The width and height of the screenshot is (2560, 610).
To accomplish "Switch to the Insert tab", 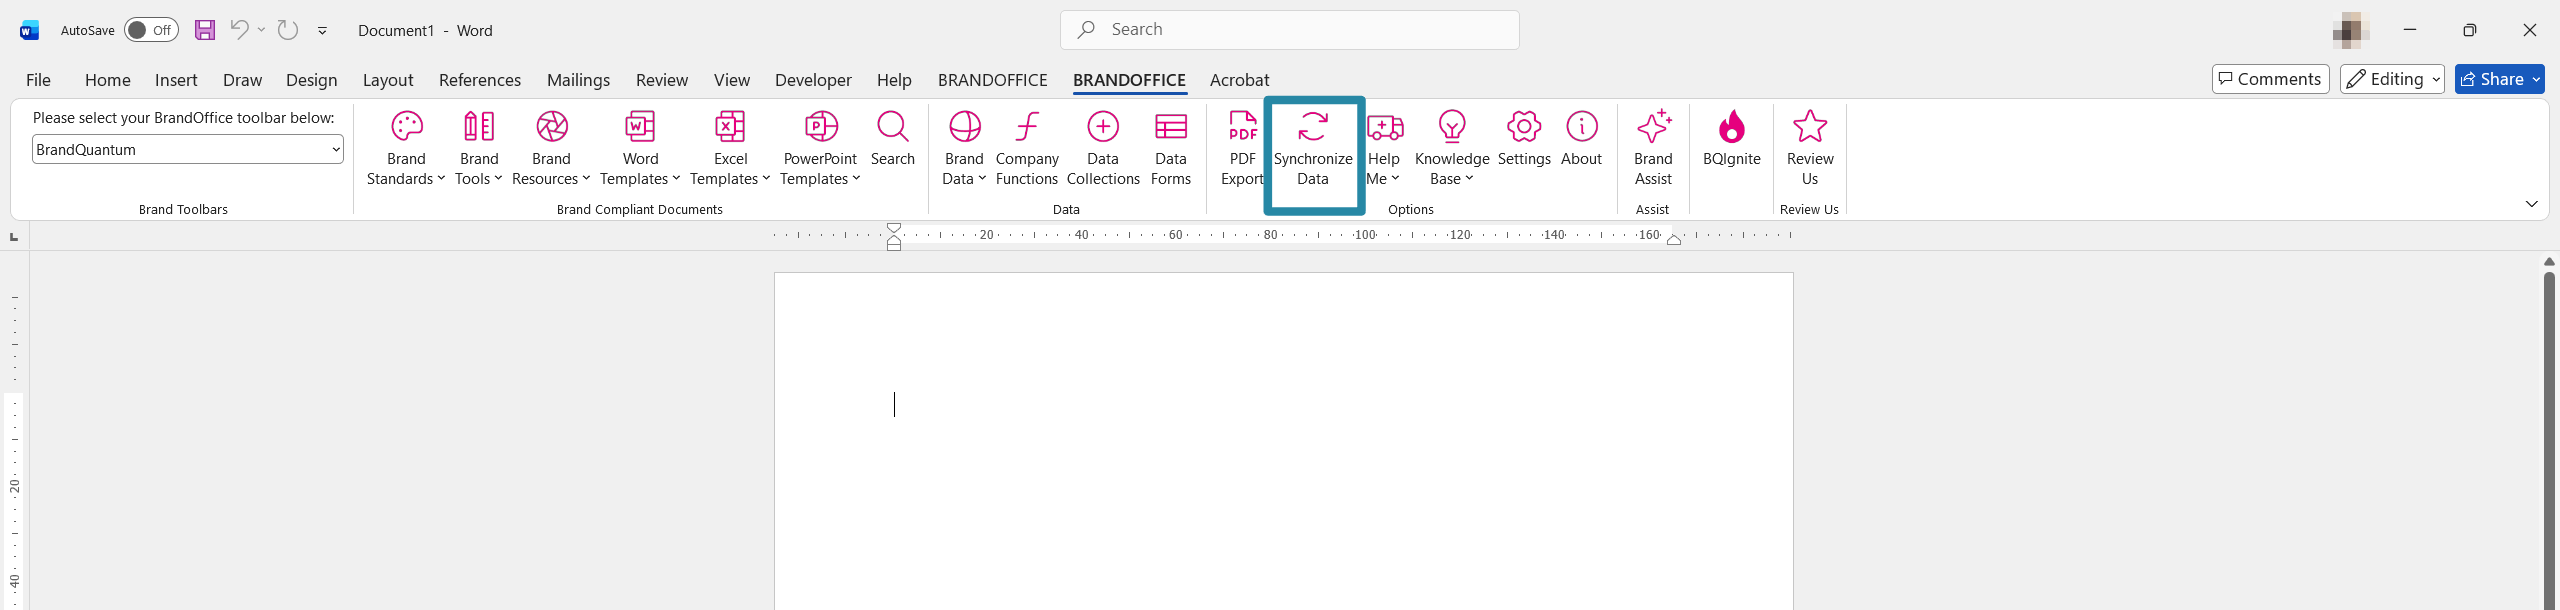I will tap(176, 80).
